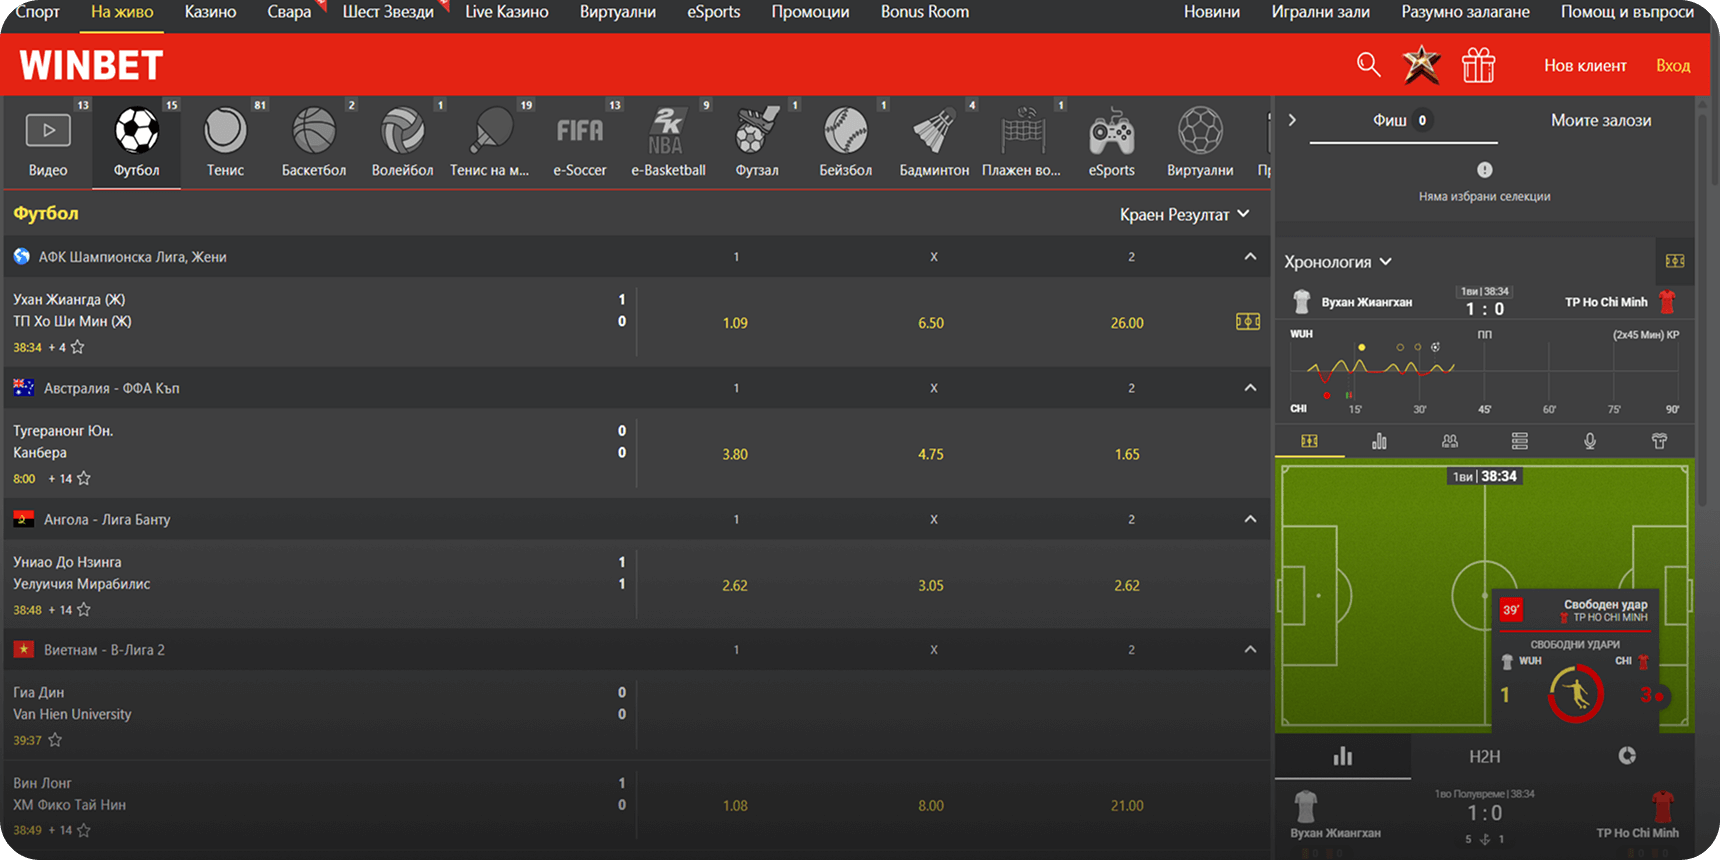1720x860 pixels.
Task: Open the Video live stream icon
Action: coord(48,142)
